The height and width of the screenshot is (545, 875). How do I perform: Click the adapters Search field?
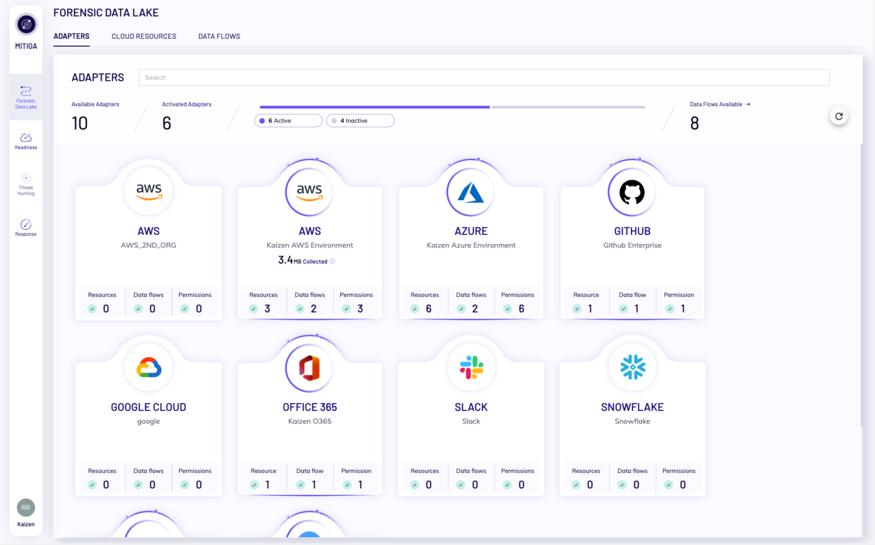pyautogui.click(x=484, y=78)
